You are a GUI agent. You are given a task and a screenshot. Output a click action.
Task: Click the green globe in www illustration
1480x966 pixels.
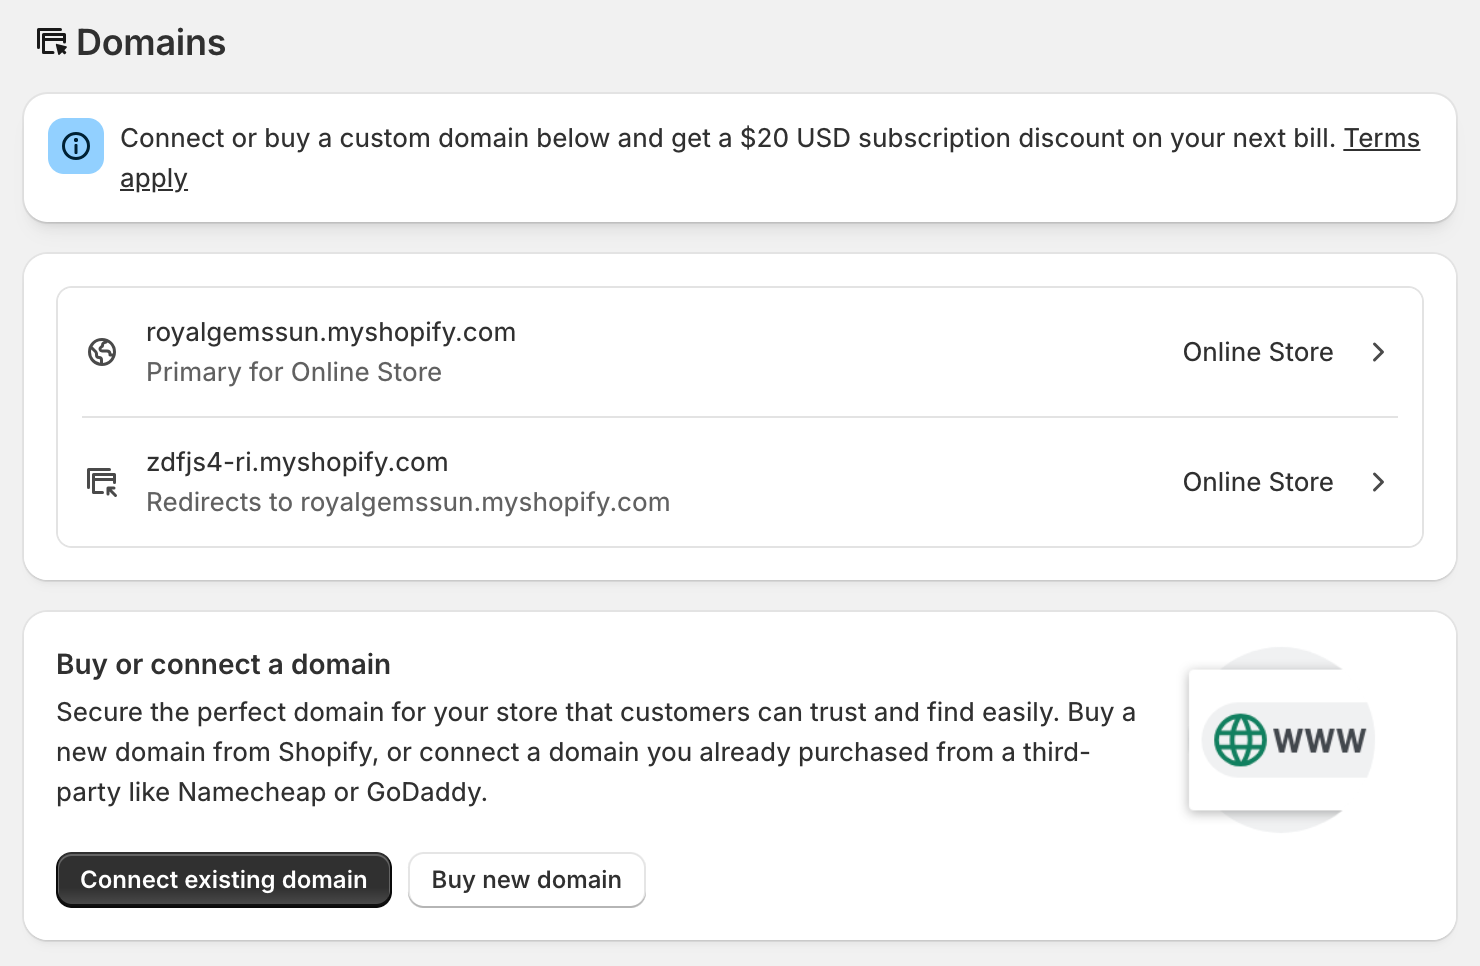click(1240, 740)
